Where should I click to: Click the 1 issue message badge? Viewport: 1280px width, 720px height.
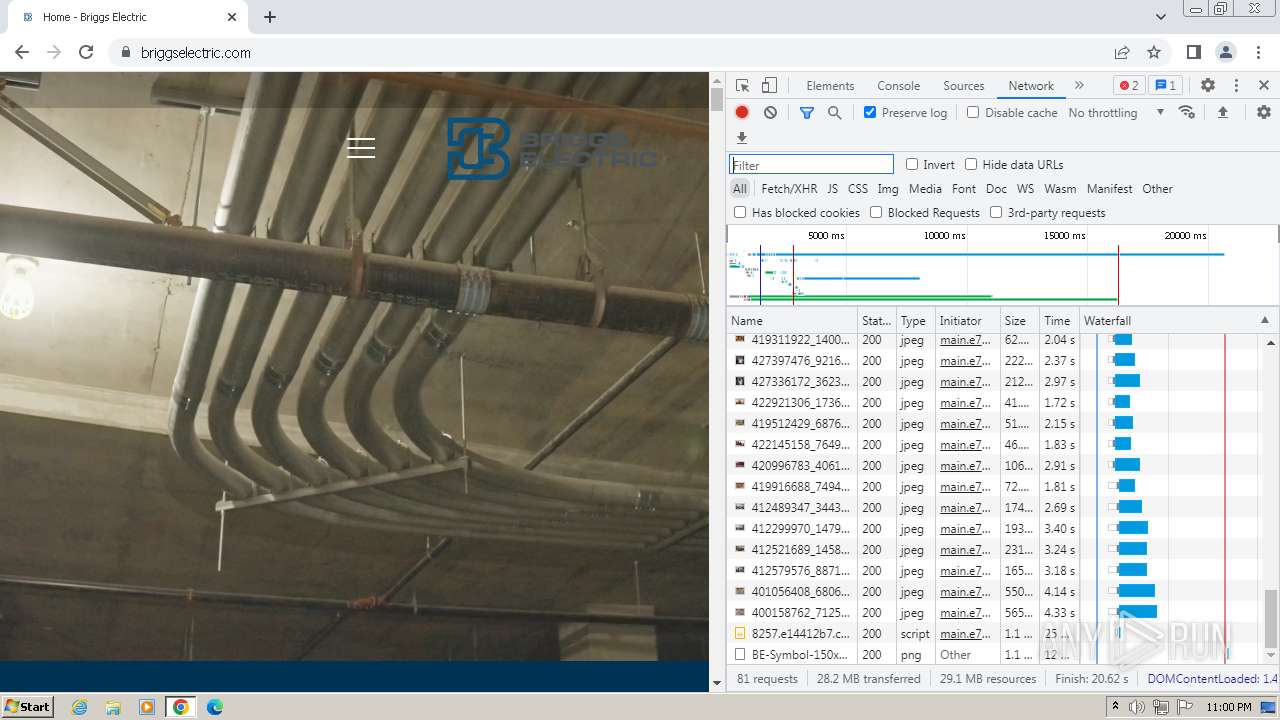1164,86
